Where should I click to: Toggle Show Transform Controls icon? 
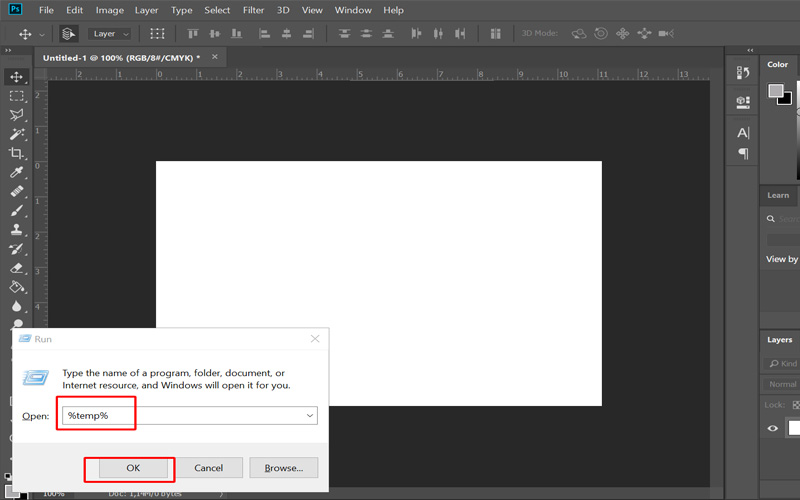[x=157, y=34]
